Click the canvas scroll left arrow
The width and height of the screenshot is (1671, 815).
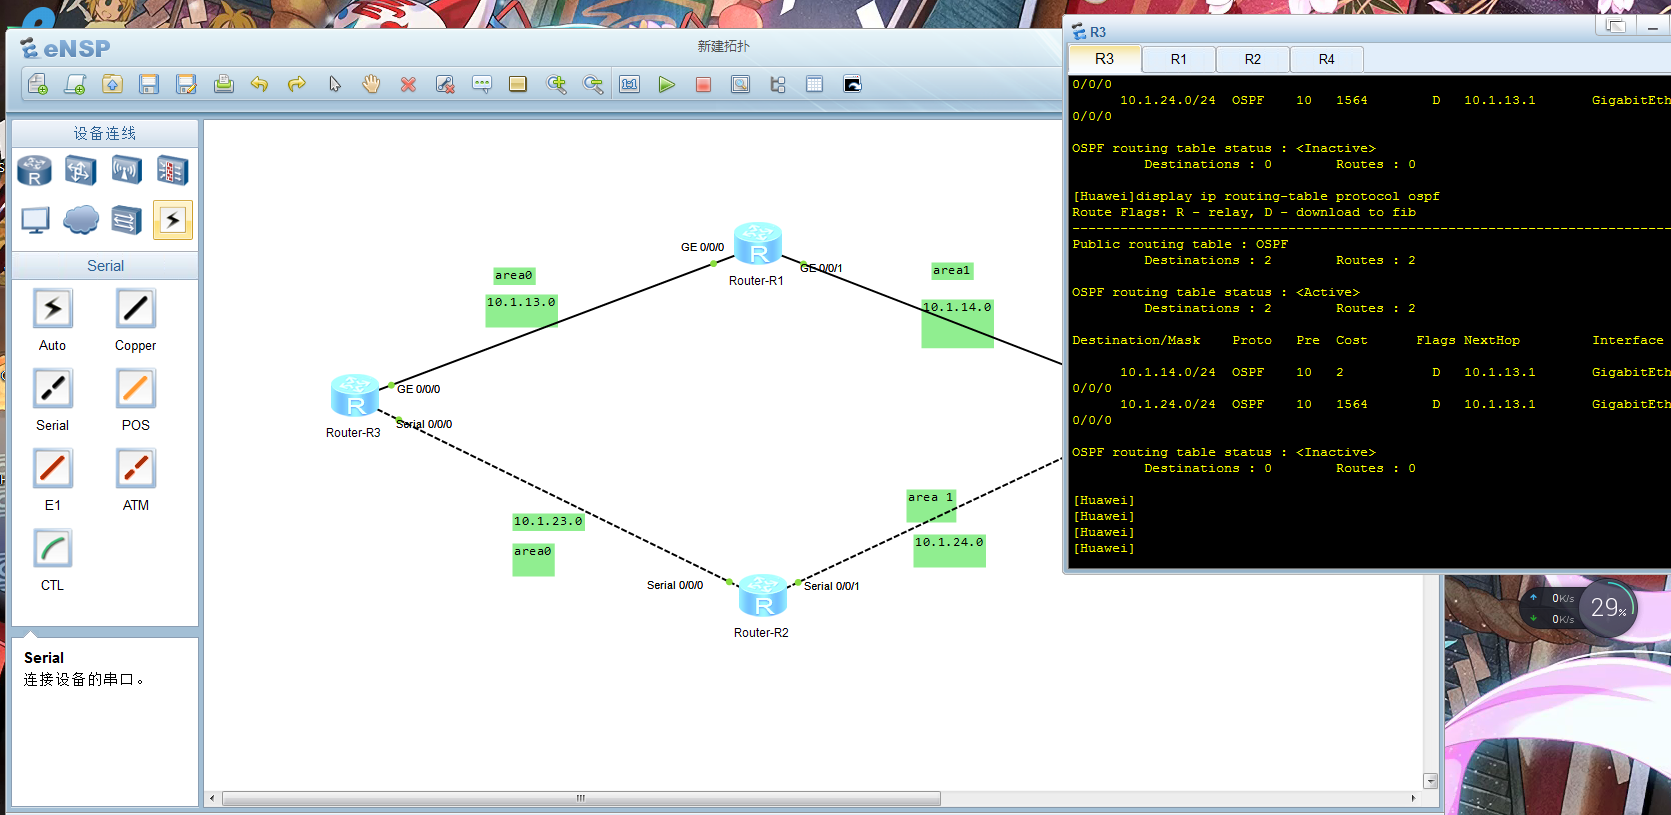tap(211, 798)
